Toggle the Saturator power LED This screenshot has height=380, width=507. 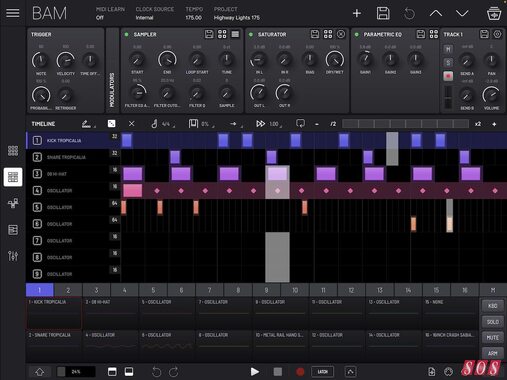click(x=251, y=34)
